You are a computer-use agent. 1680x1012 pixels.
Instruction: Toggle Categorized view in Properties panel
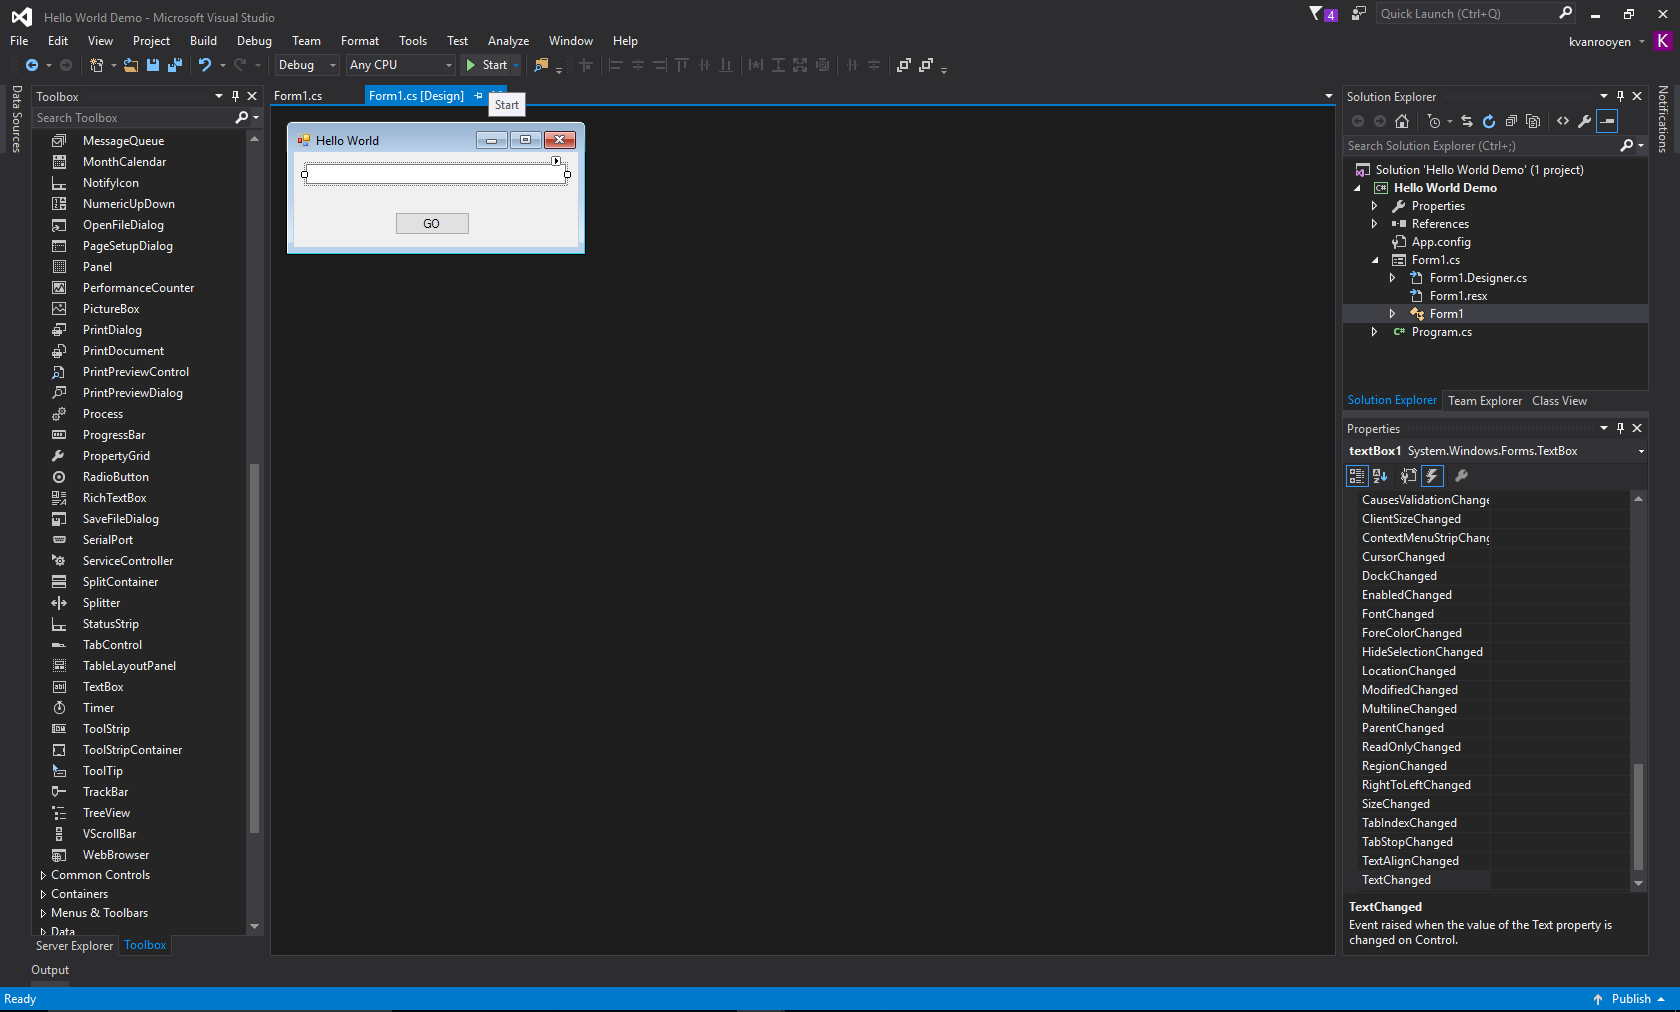click(1356, 476)
